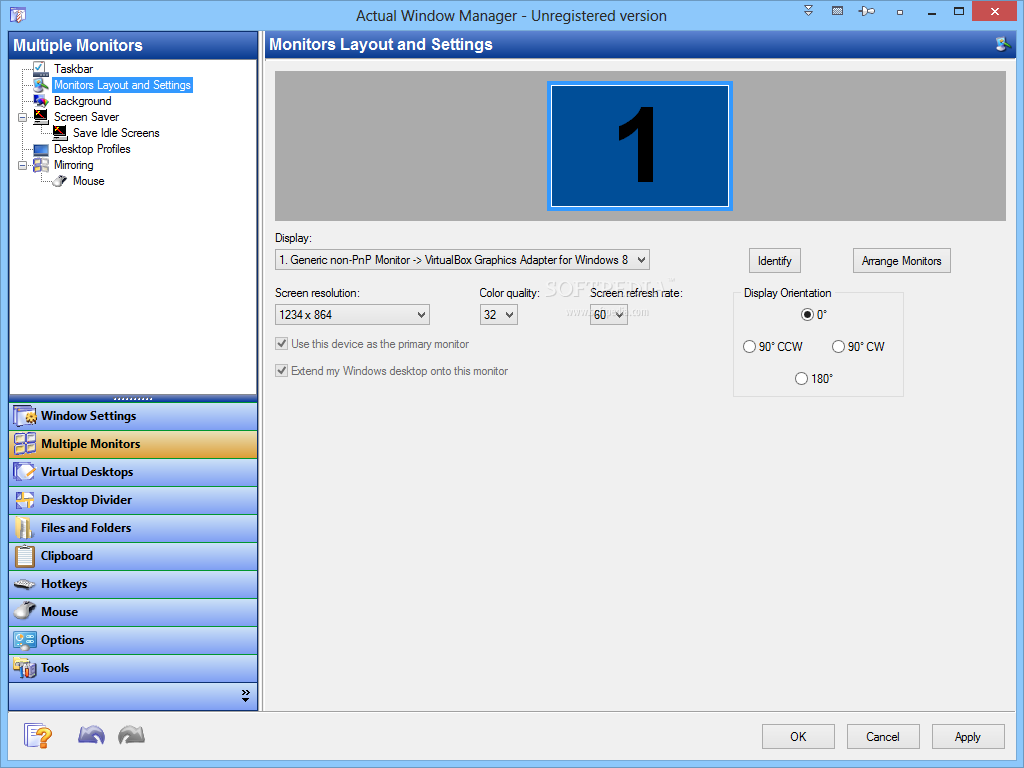This screenshot has width=1024, height=768.
Task: Select the 180° orientation option
Action: coord(801,379)
